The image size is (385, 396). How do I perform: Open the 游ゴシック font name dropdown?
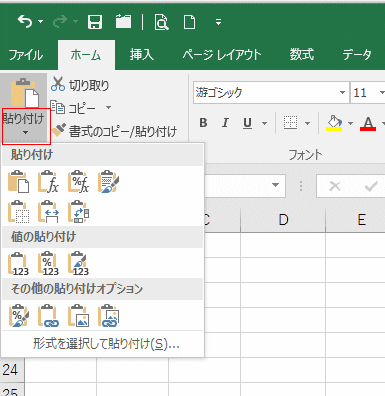342,92
